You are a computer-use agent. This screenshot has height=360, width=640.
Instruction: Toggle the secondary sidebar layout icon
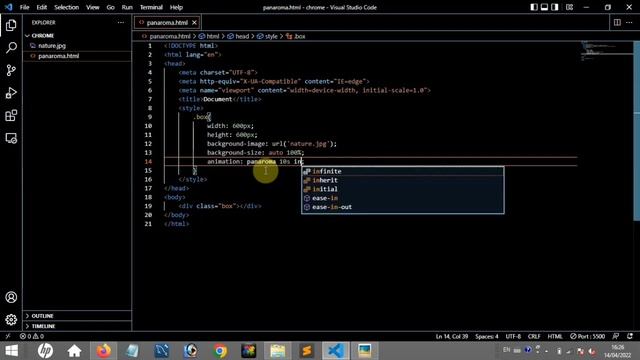555,7
